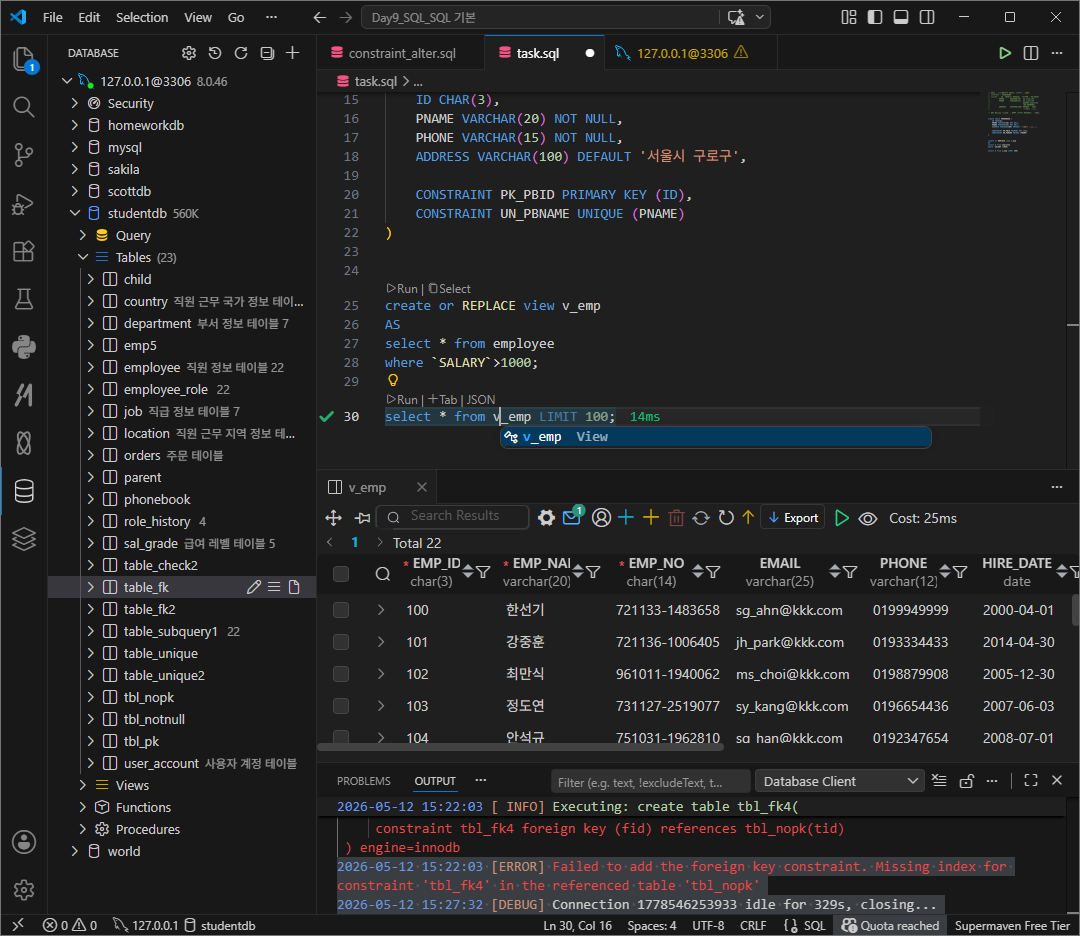Click CRLF line ending in status bar
1080x936 pixels.
point(753,926)
